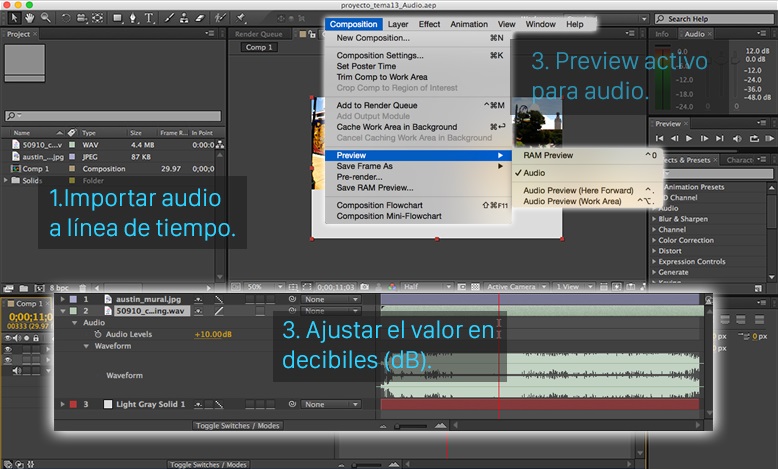Open the Layer menu
This screenshot has height=469, width=778.
coord(398,24)
